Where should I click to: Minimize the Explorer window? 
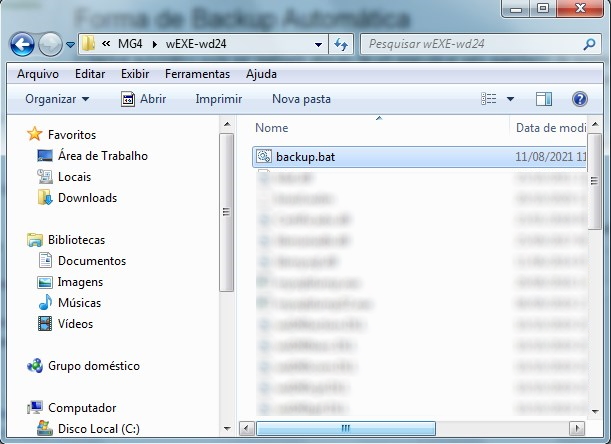516,9
